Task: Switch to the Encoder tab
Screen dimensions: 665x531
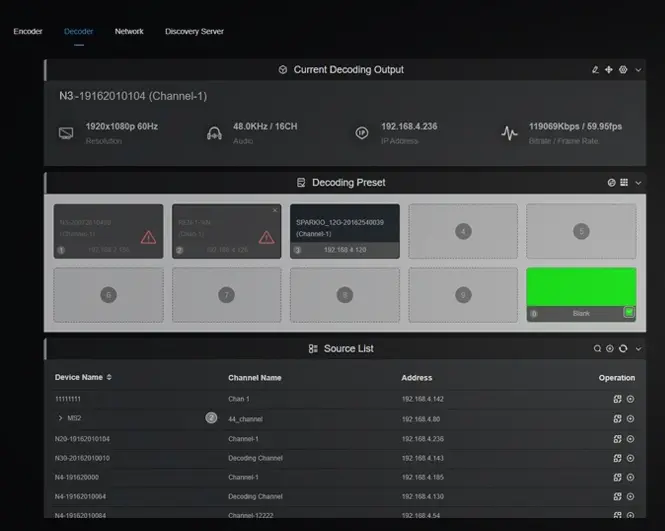Action: [28, 31]
